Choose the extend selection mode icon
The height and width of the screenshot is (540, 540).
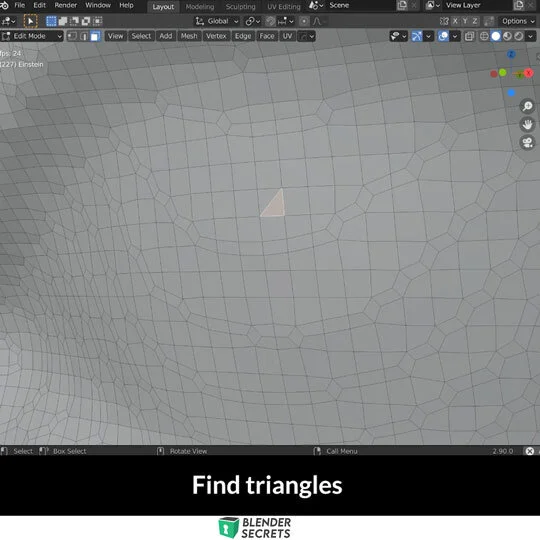(63, 21)
